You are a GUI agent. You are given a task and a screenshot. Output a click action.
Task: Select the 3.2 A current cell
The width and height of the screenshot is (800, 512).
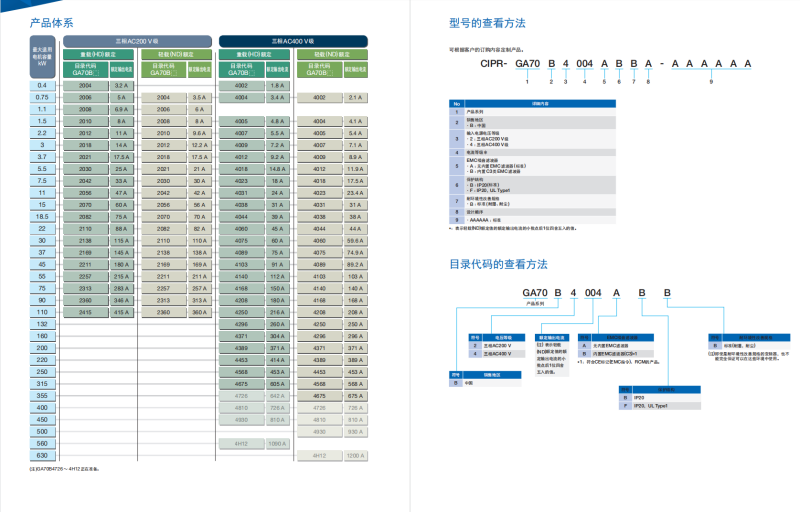[121, 86]
